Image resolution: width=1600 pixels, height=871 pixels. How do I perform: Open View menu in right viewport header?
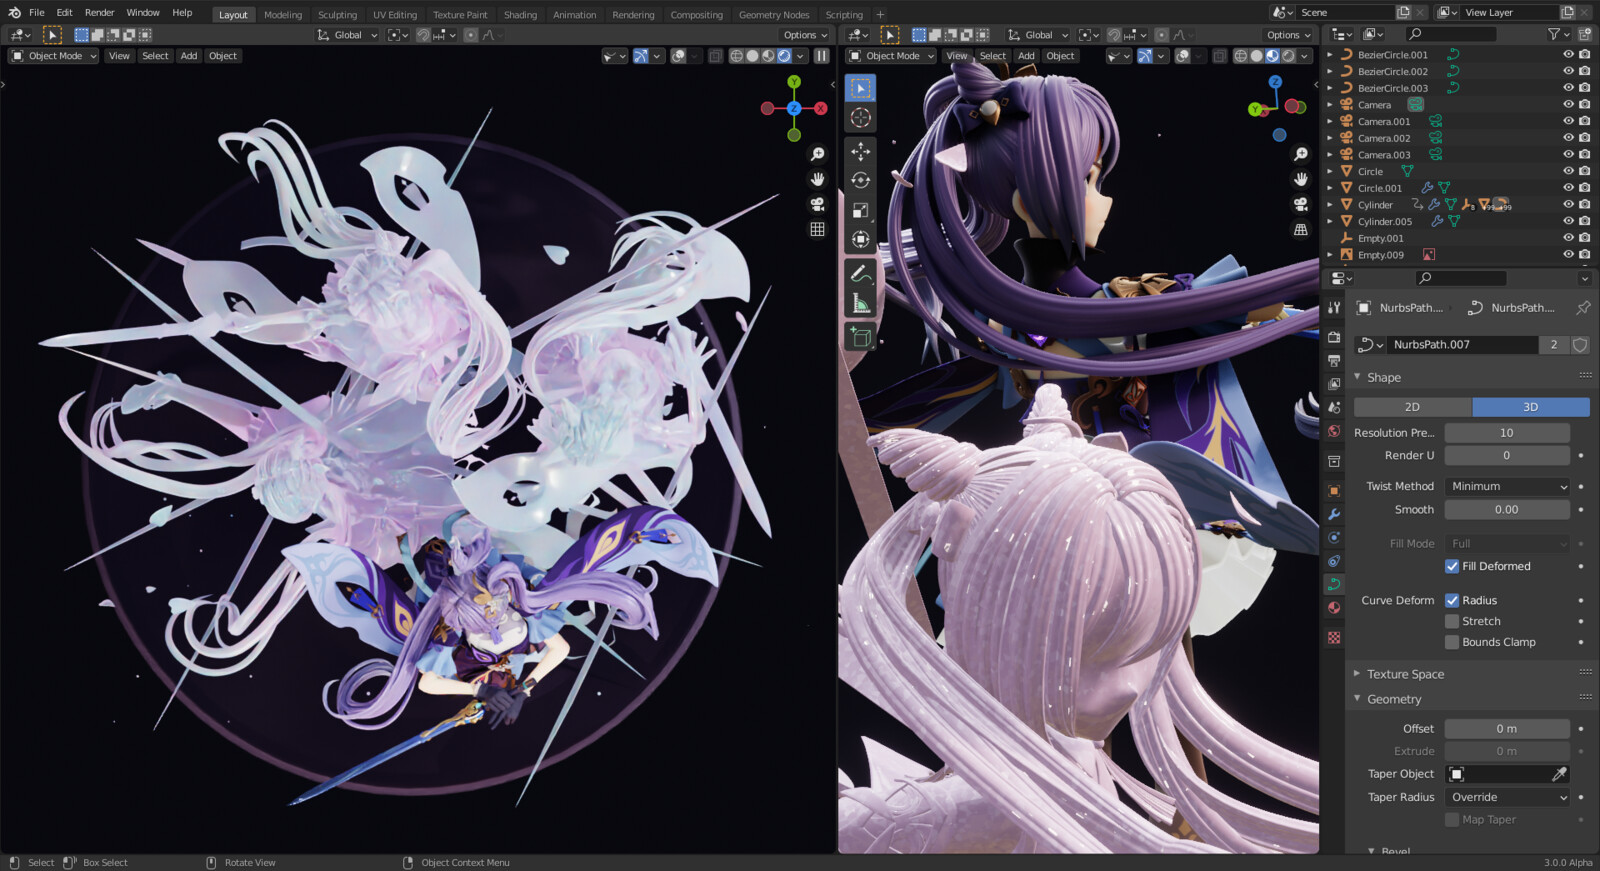[x=957, y=56]
